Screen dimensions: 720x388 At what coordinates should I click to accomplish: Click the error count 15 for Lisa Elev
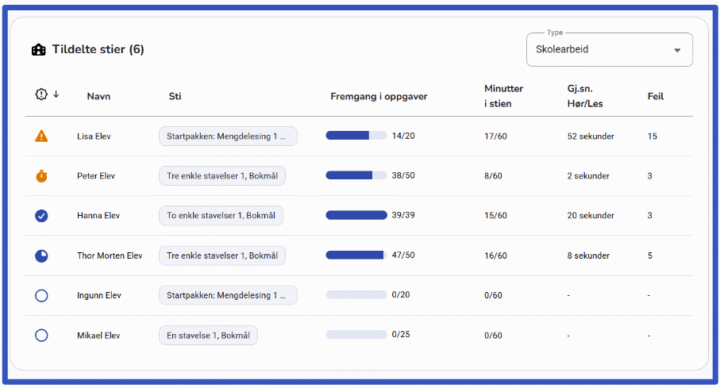tap(652, 136)
